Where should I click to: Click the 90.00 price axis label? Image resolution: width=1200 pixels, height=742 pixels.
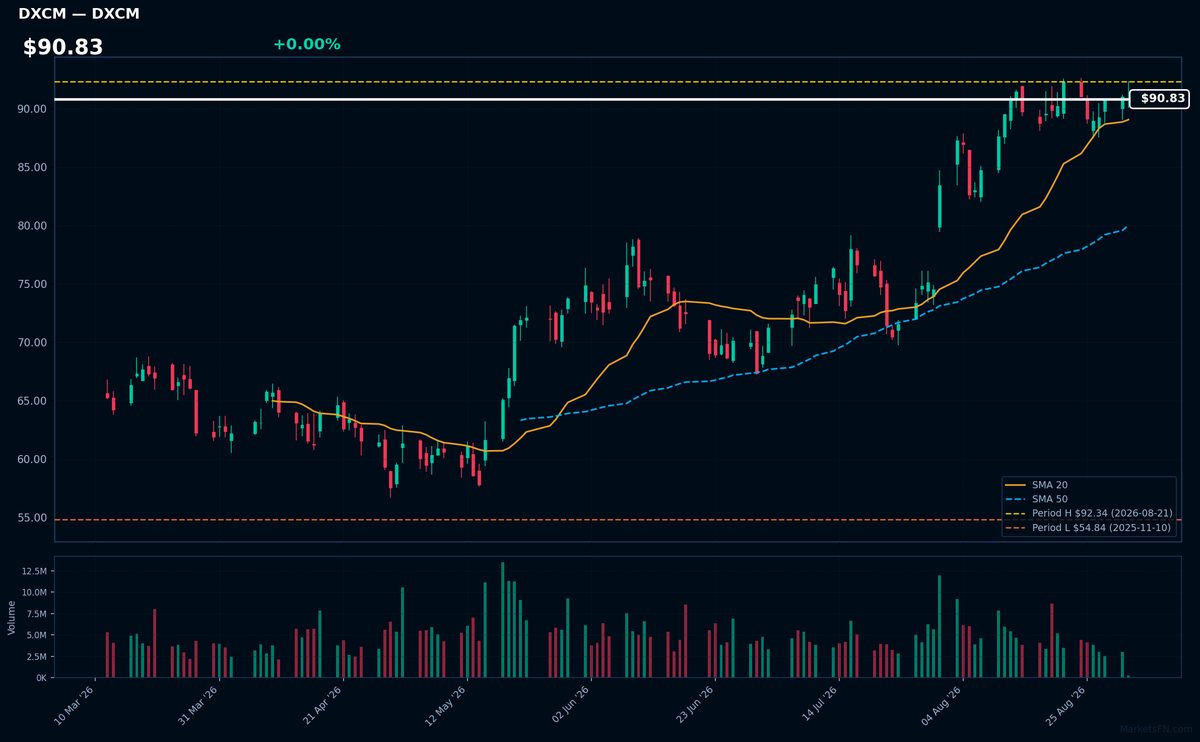coord(33,109)
